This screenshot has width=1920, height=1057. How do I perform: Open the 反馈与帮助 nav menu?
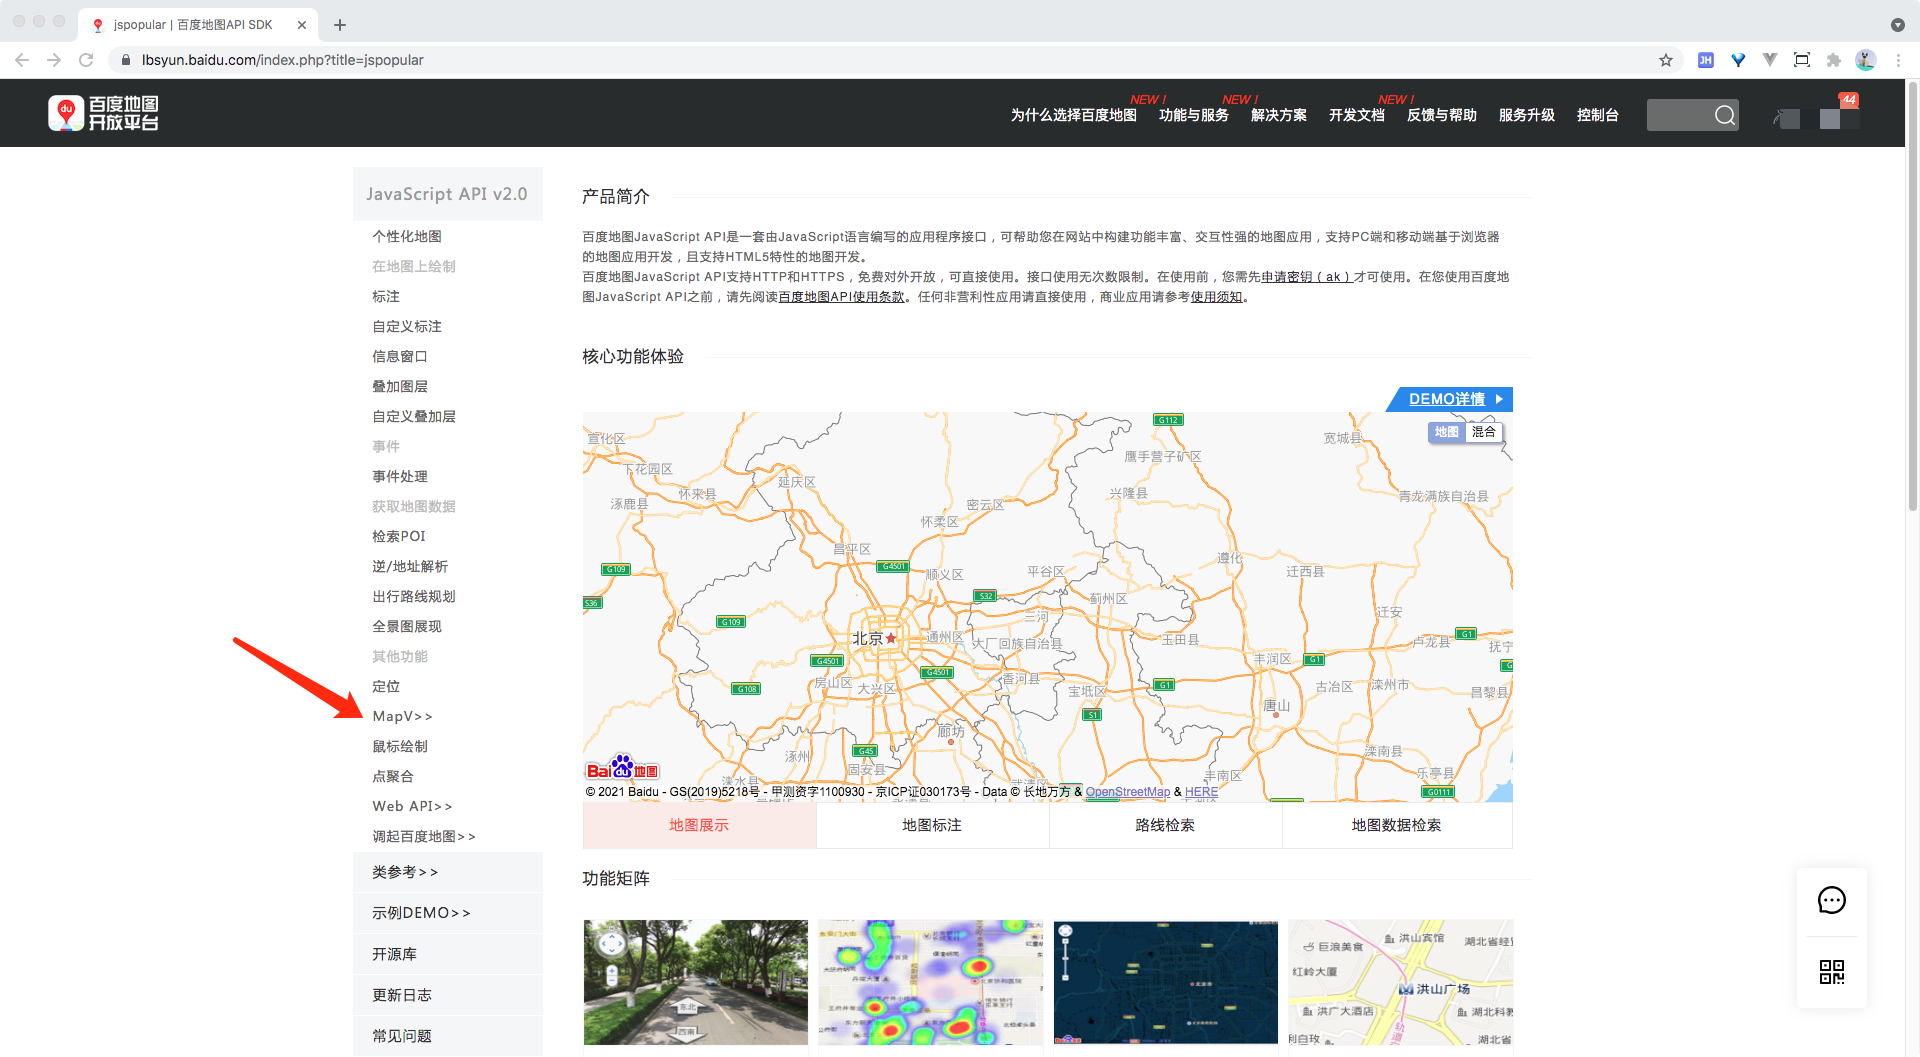(x=1442, y=115)
